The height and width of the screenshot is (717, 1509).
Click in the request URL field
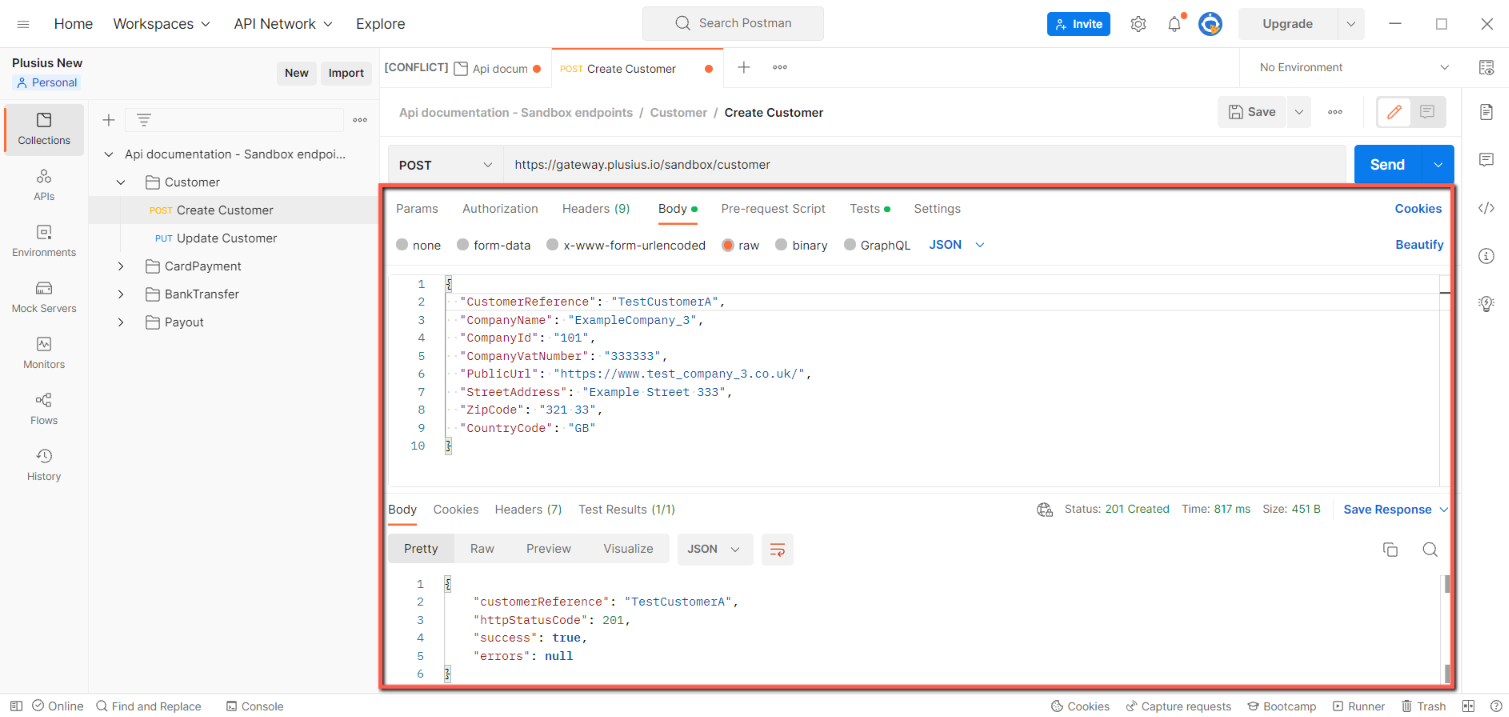click(924, 165)
